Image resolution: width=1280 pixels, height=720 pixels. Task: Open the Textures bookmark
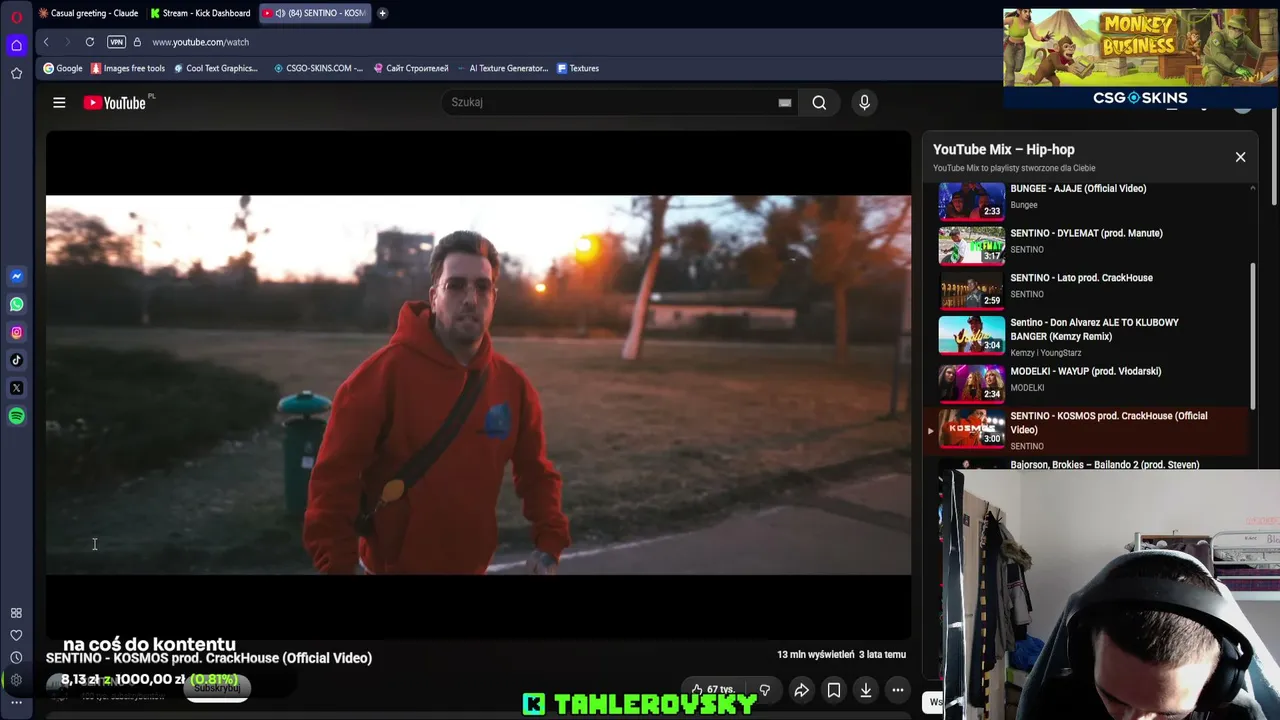pyautogui.click(x=578, y=68)
